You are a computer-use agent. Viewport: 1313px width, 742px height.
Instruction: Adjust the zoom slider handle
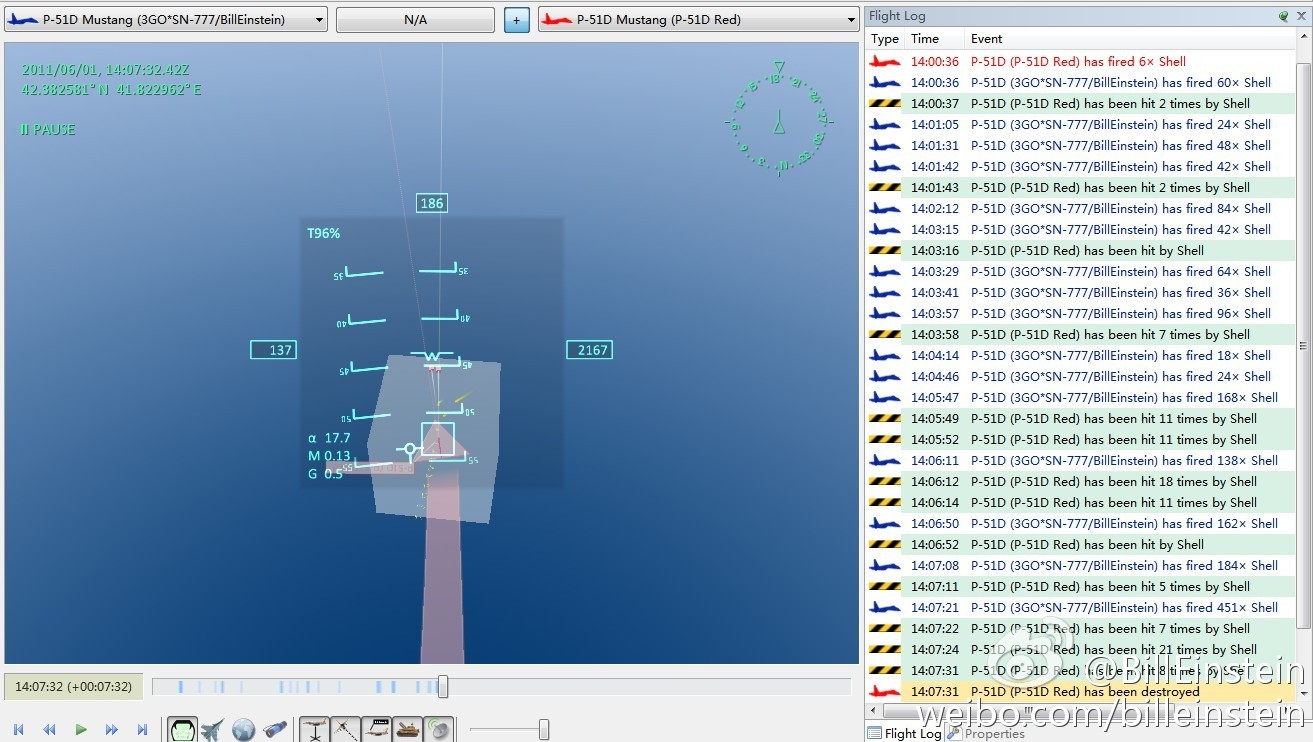click(x=544, y=730)
